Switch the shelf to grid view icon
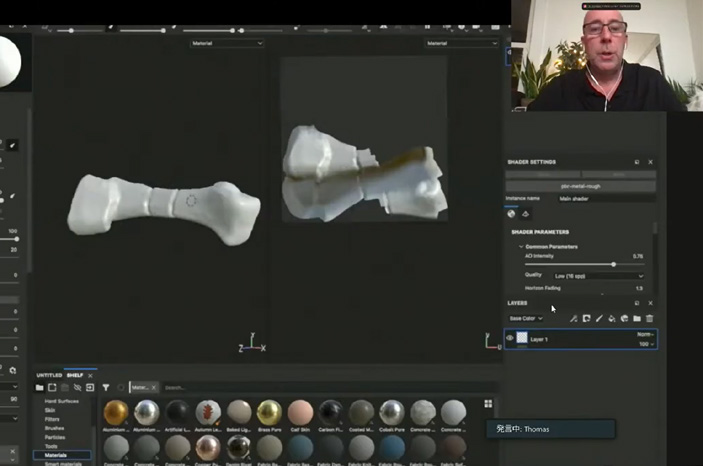The height and width of the screenshot is (466, 703). pos(488,404)
